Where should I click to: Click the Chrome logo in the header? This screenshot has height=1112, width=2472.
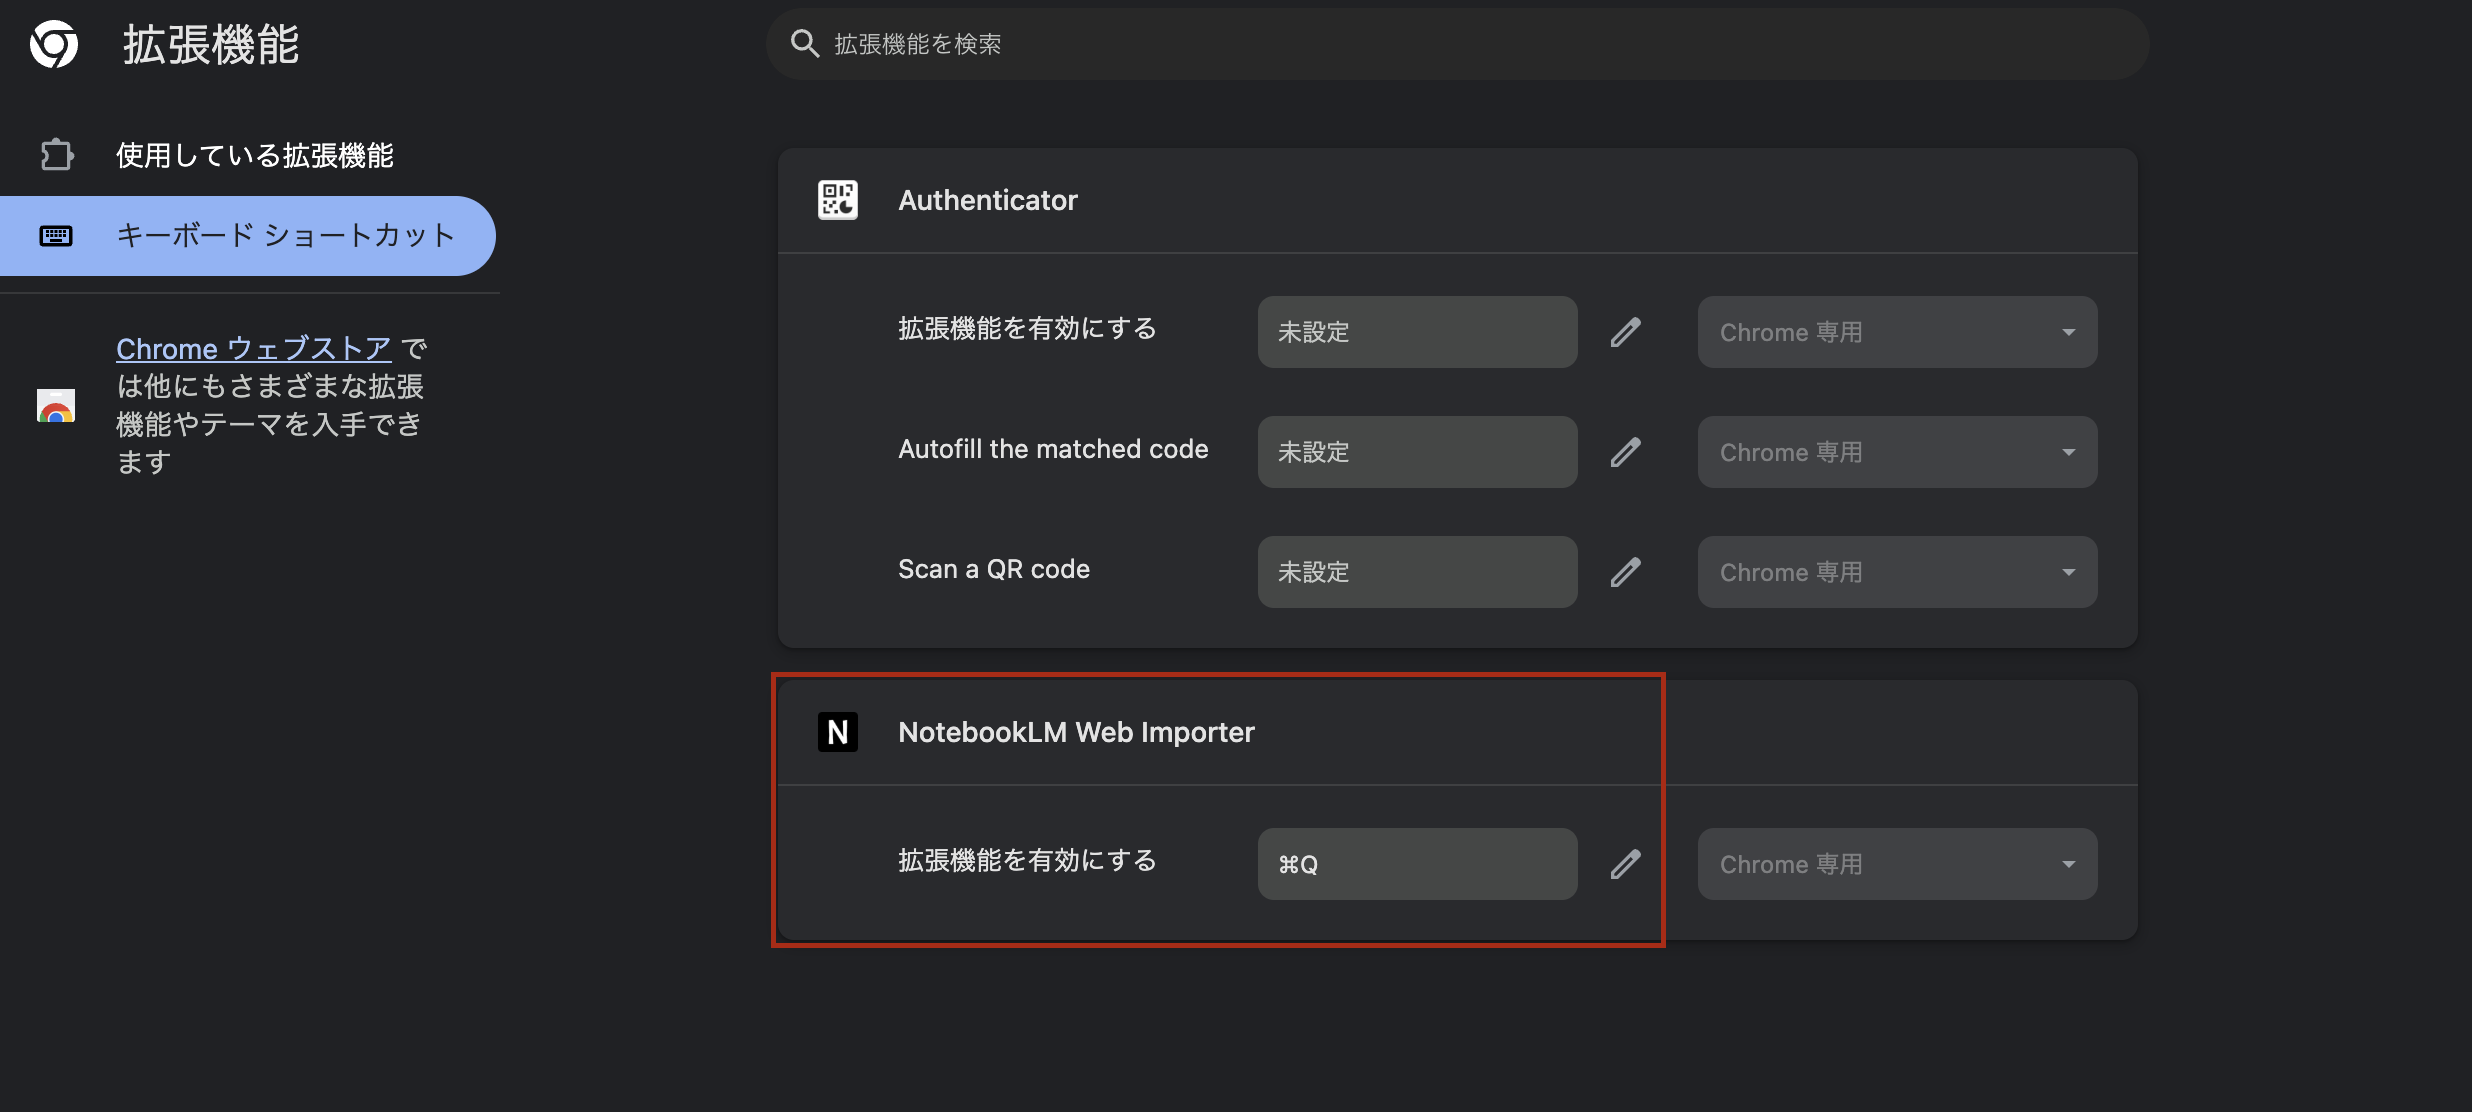[x=54, y=44]
